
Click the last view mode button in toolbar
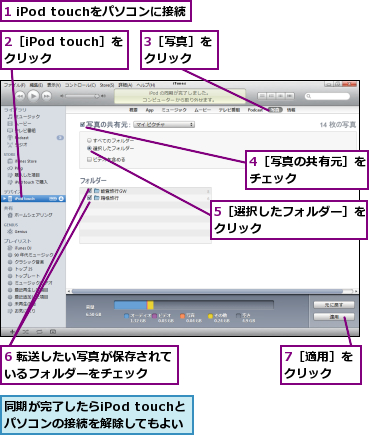click(x=290, y=96)
